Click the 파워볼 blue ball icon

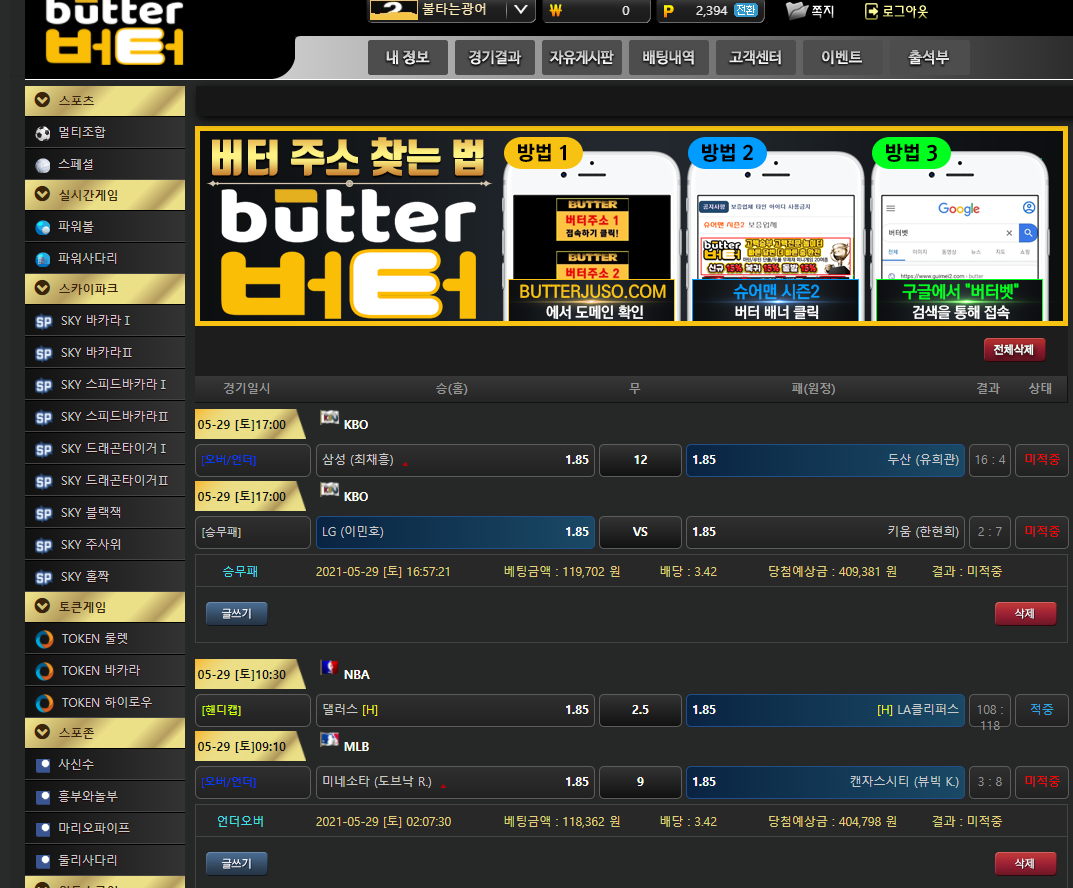click(42, 227)
